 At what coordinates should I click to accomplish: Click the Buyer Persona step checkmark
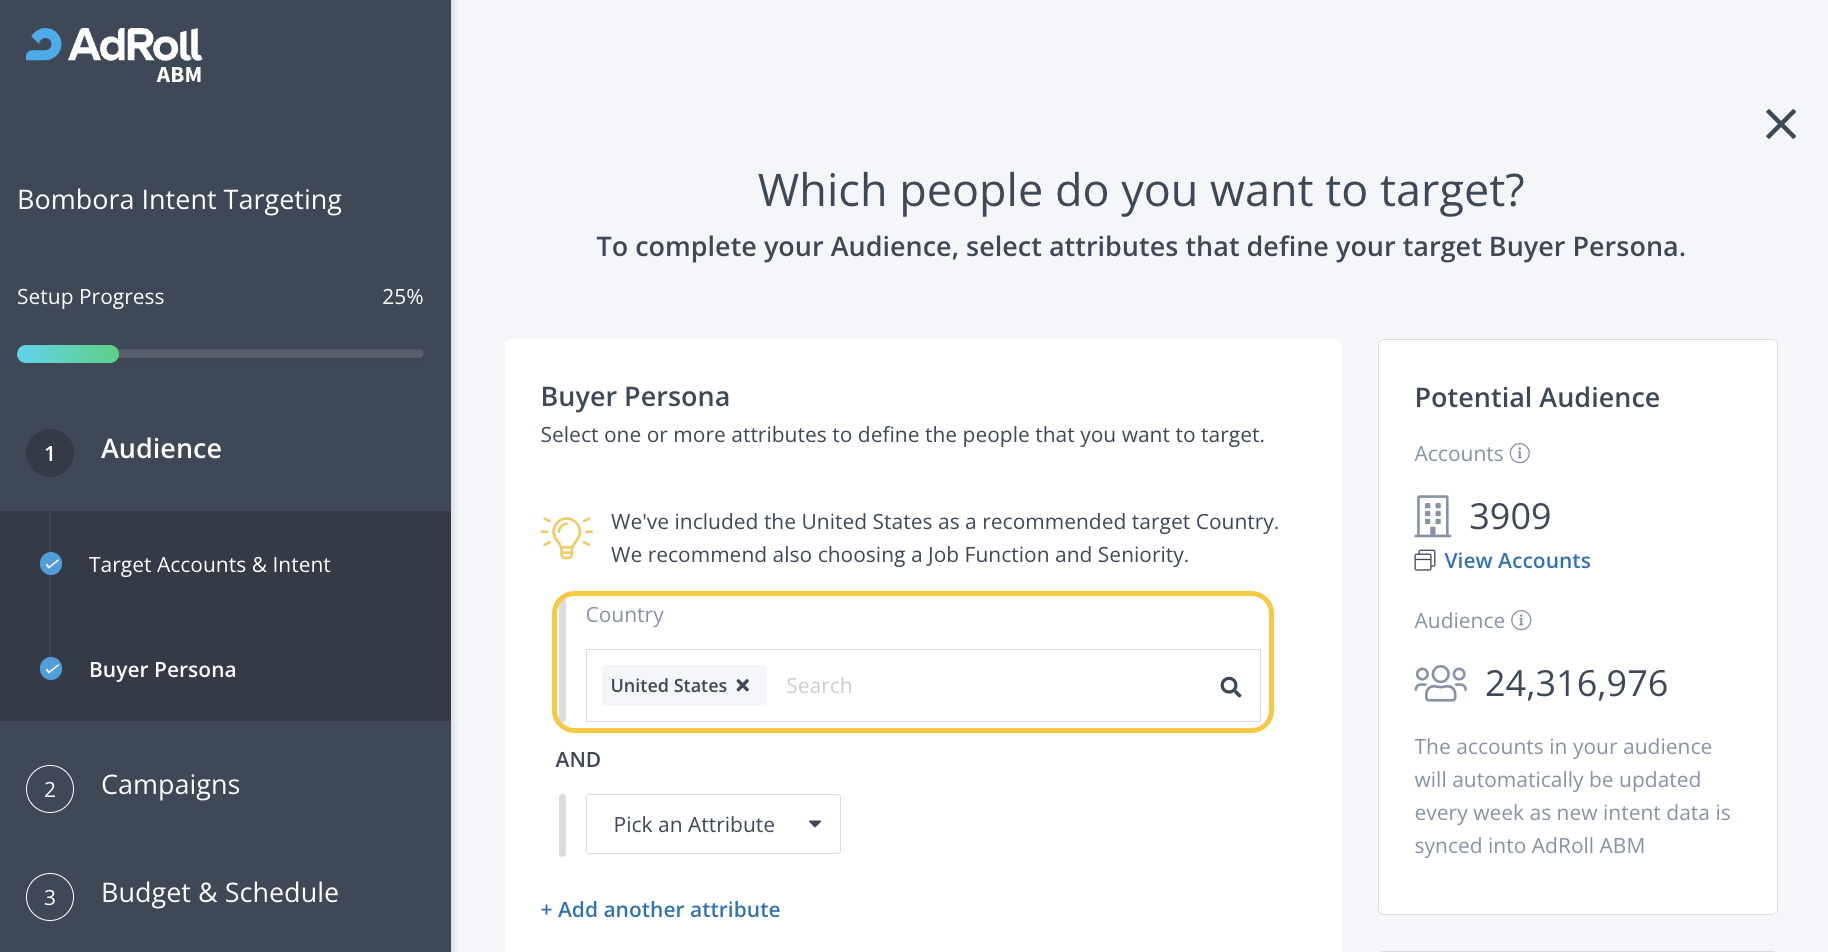[51, 668]
